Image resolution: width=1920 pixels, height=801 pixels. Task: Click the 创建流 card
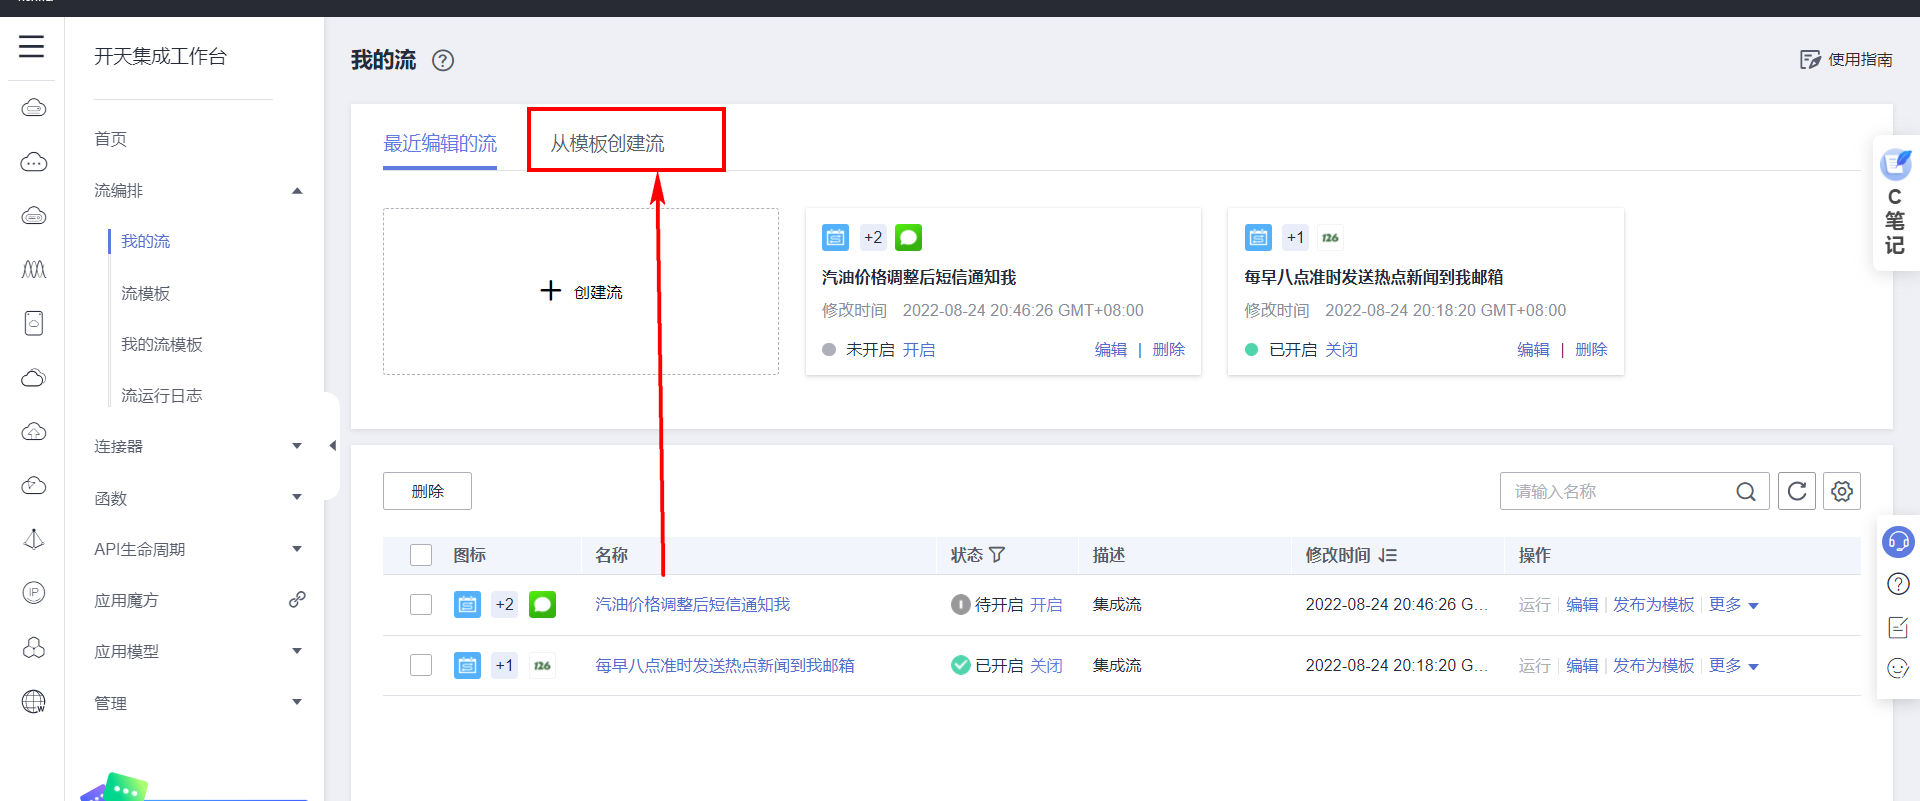[581, 292]
